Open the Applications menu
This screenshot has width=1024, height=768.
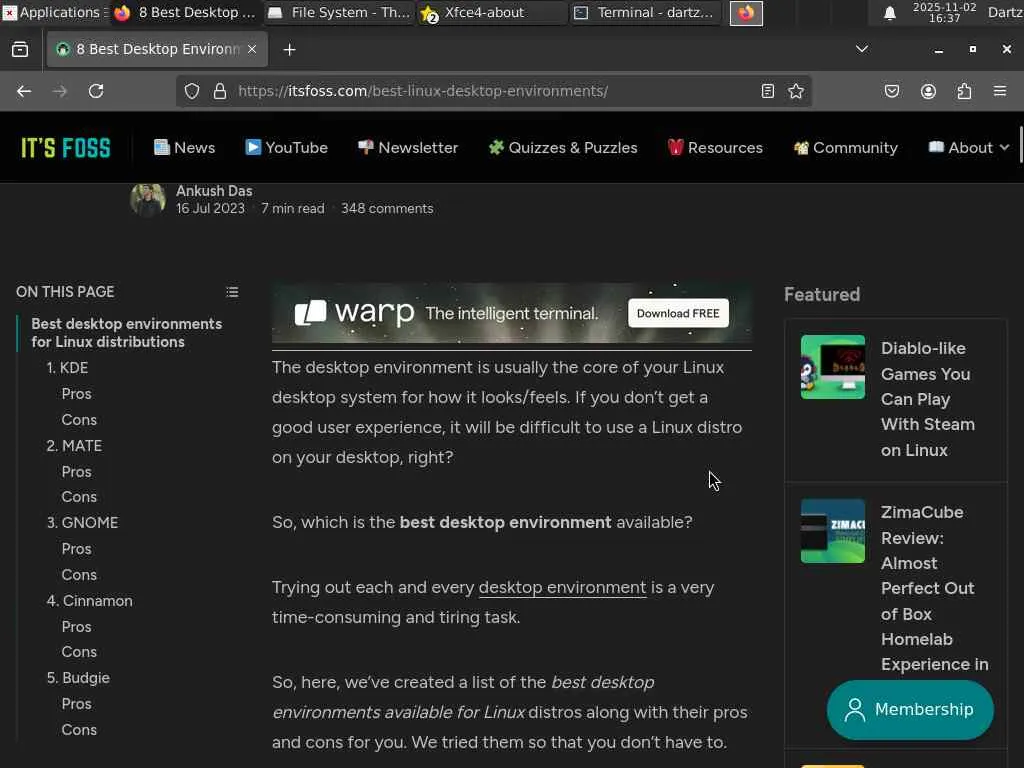[x=55, y=12]
